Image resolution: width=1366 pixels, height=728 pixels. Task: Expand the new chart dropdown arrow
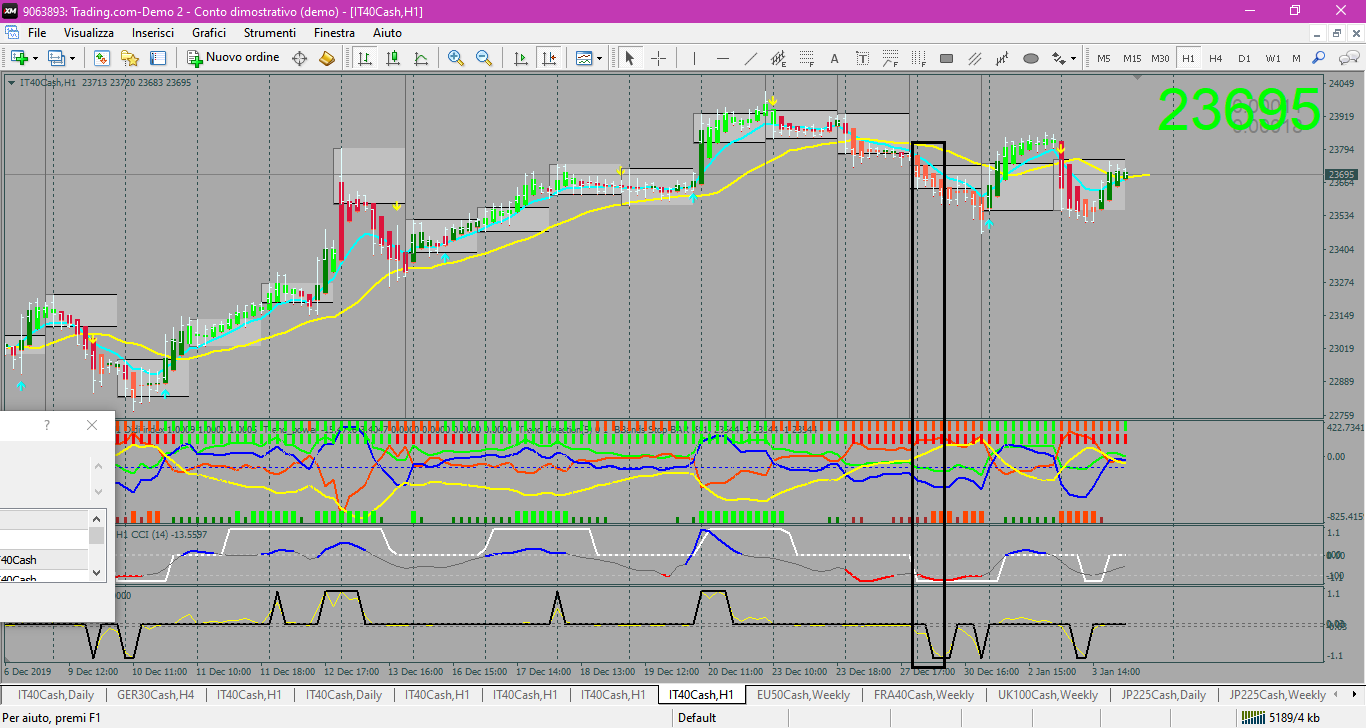point(35,58)
